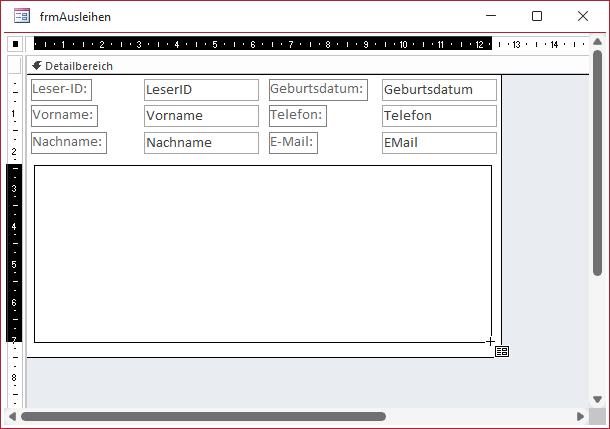The image size is (610, 429).
Task: Click the vertical scrollbar up arrow
Action: coord(596,45)
